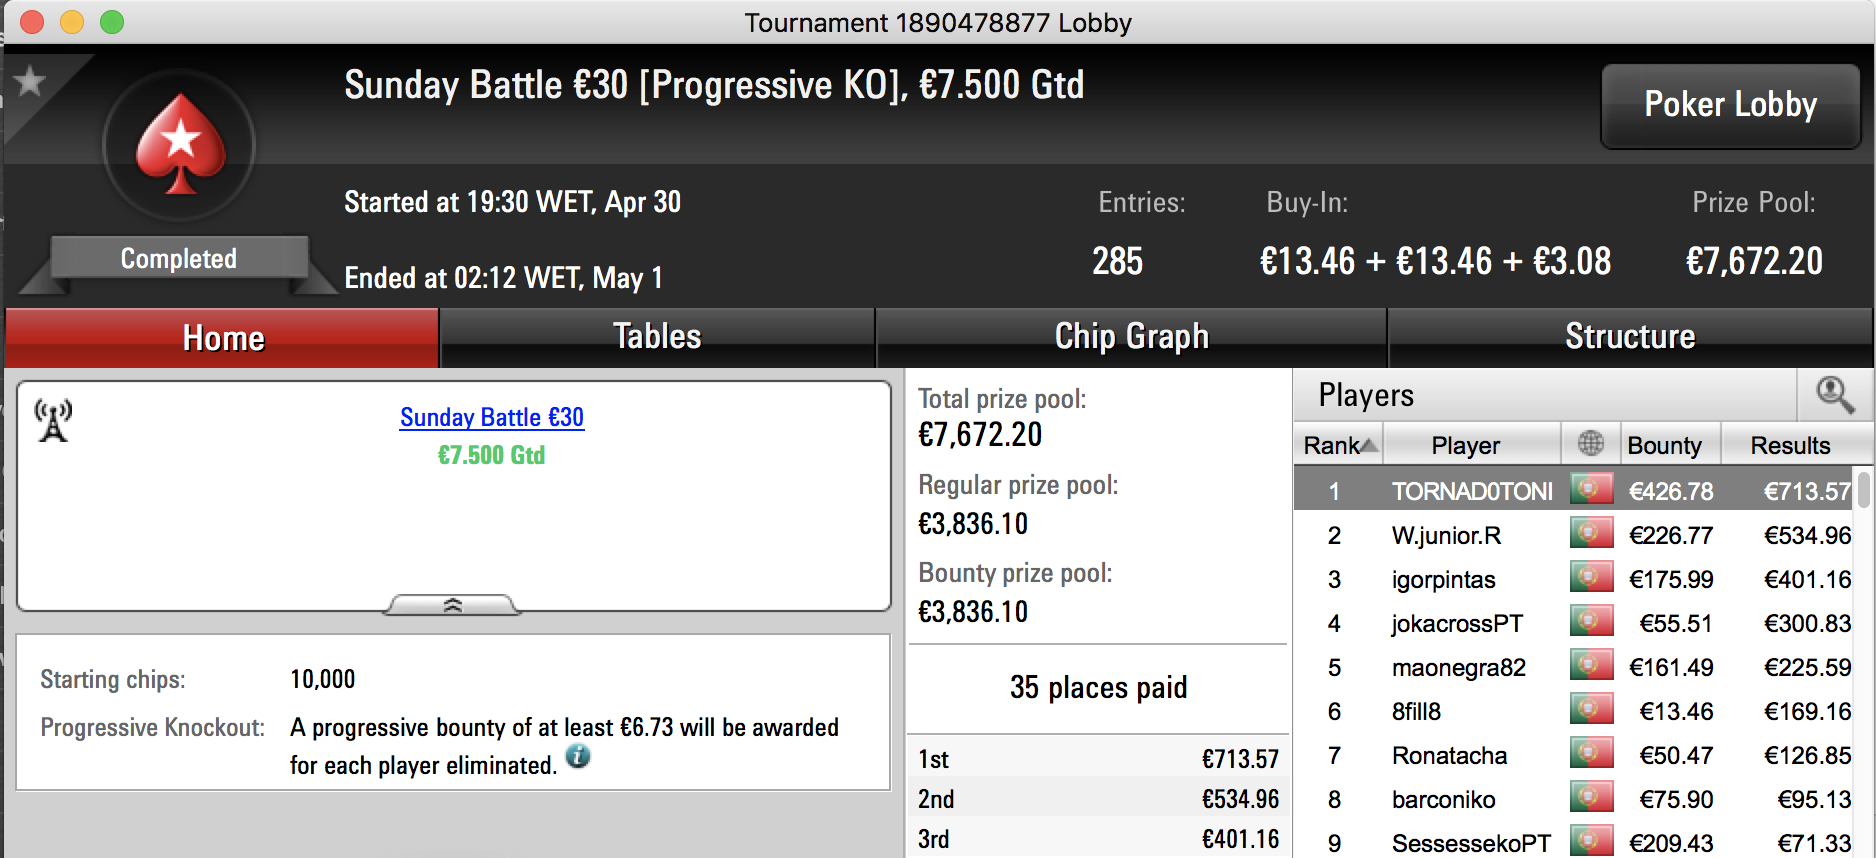Select player igorpintas in list
Screen dimensions: 1876x858
point(1443,579)
